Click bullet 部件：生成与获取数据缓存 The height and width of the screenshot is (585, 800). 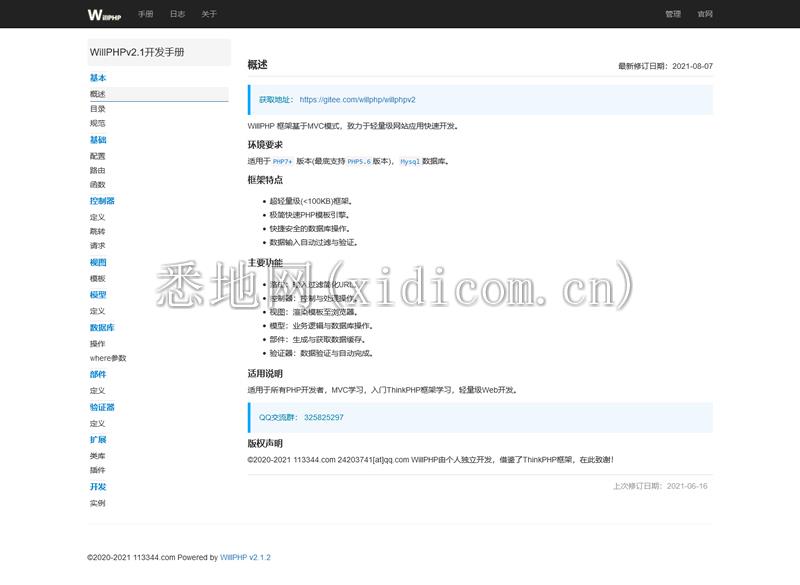[317, 340]
